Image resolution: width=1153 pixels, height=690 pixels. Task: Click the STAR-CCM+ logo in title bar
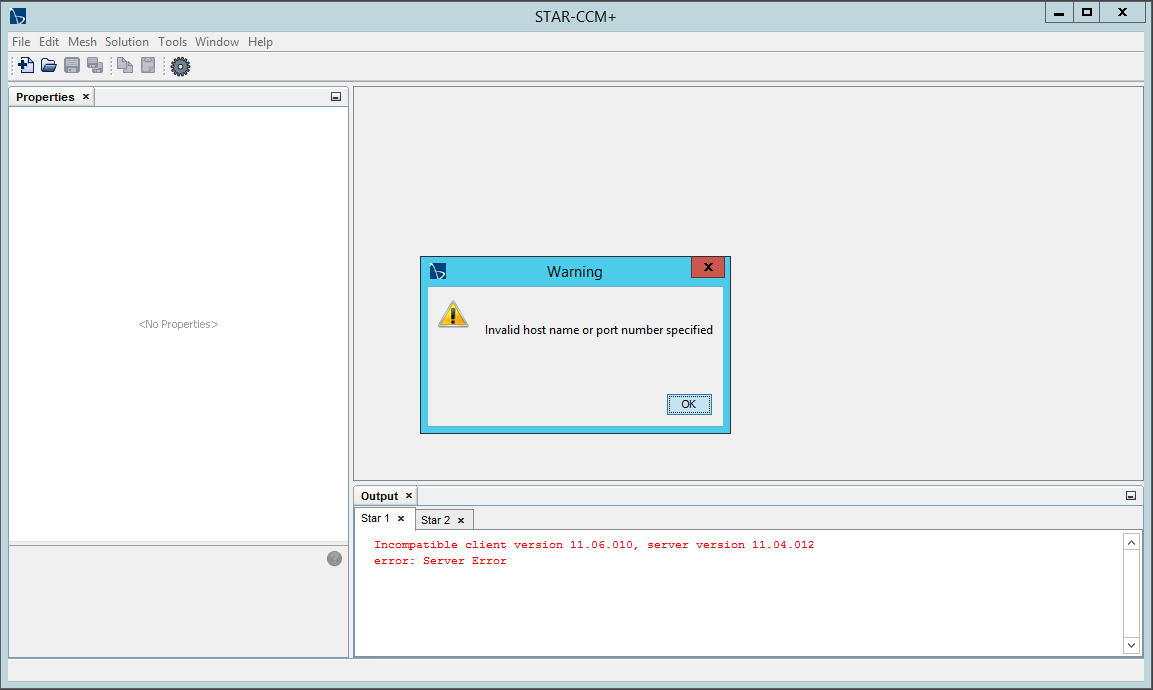click(x=18, y=16)
